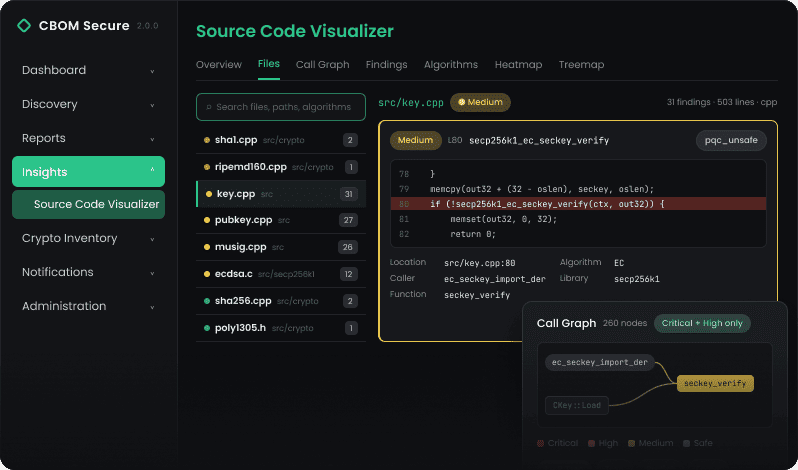Click the secp256k1 library value
Viewport: 798px width, 470px height.
point(637,279)
